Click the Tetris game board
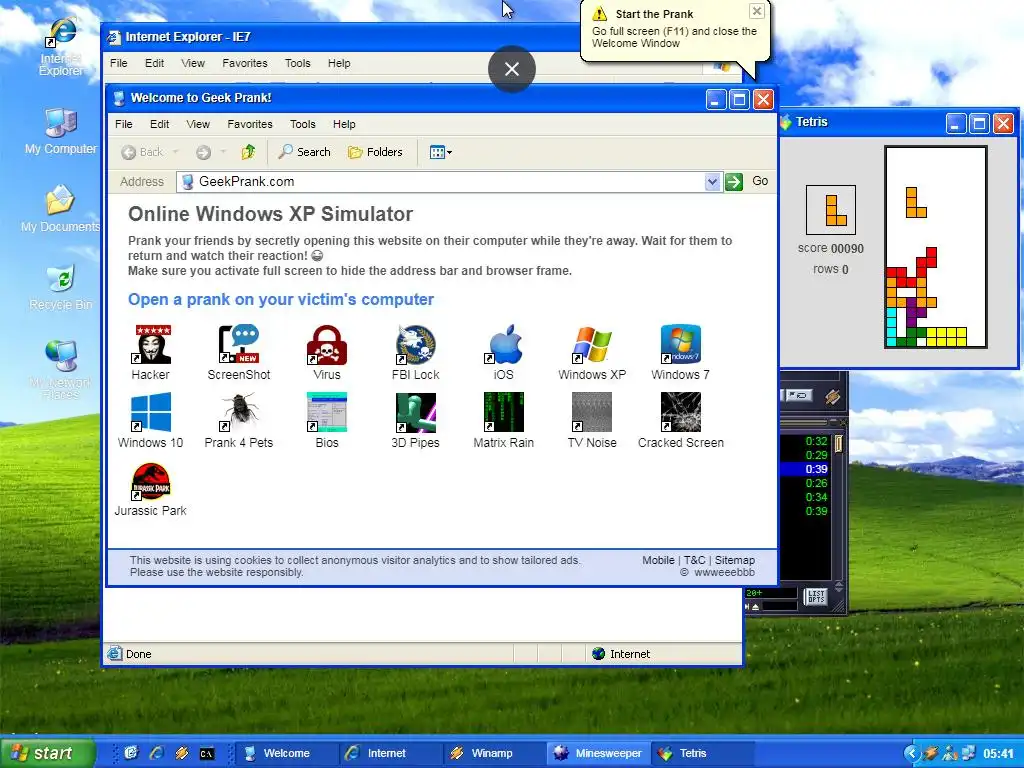The image size is (1024, 768). (x=935, y=247)
